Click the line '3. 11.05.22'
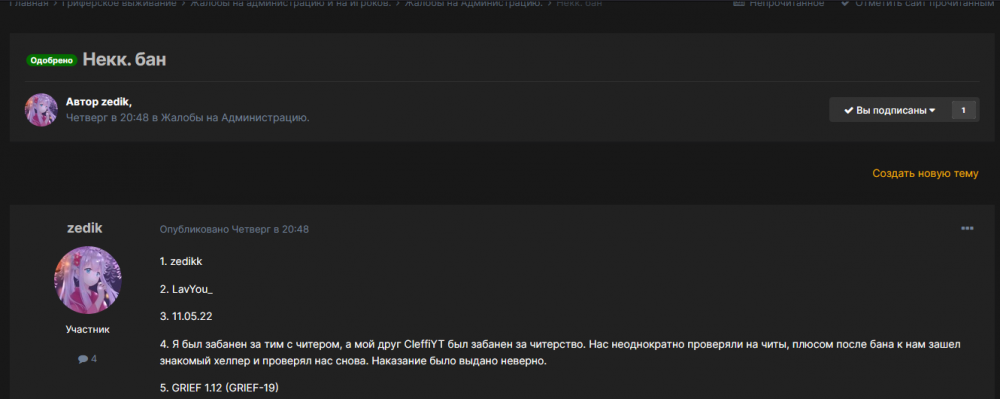Viewport: 1000px width, 399px height. coord(186,316)
